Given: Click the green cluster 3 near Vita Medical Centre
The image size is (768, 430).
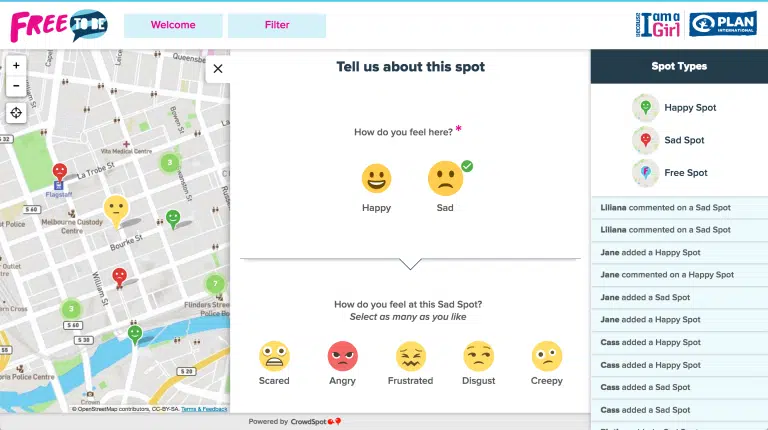Looking at the screenshot, I should coord(170,163).
